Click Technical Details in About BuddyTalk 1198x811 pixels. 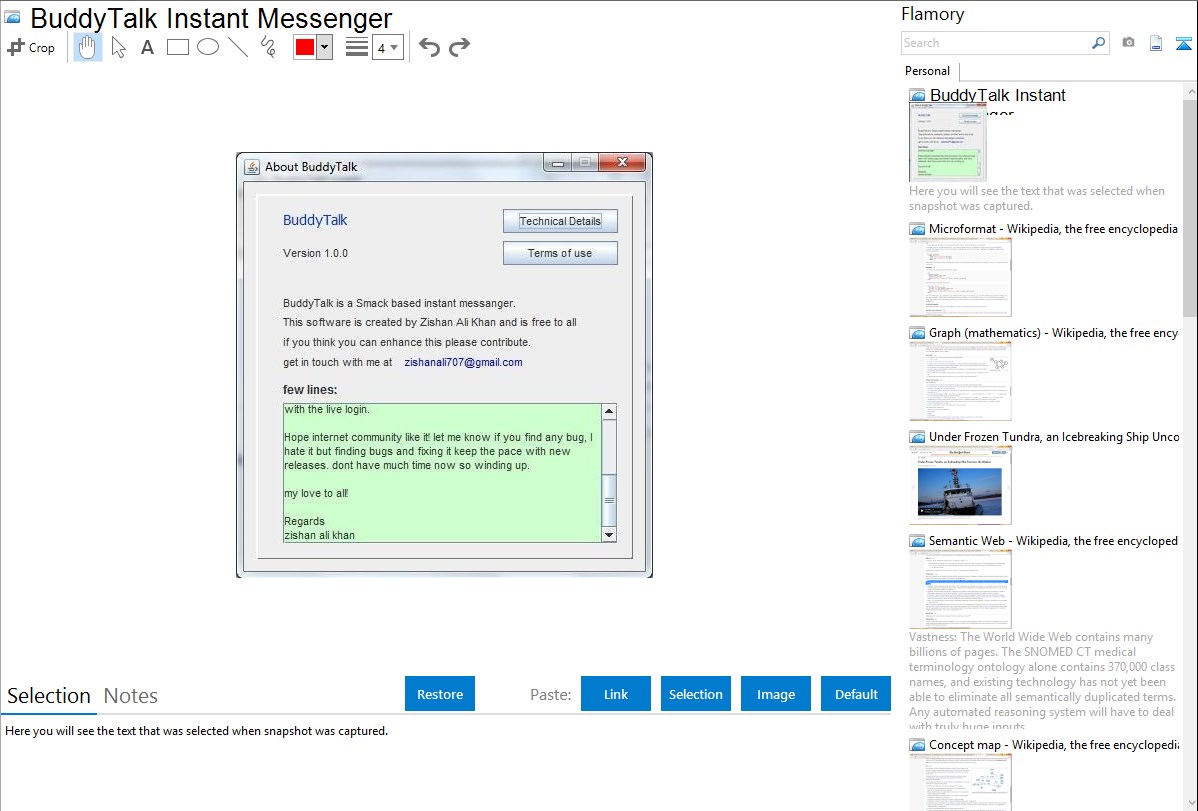560,221
